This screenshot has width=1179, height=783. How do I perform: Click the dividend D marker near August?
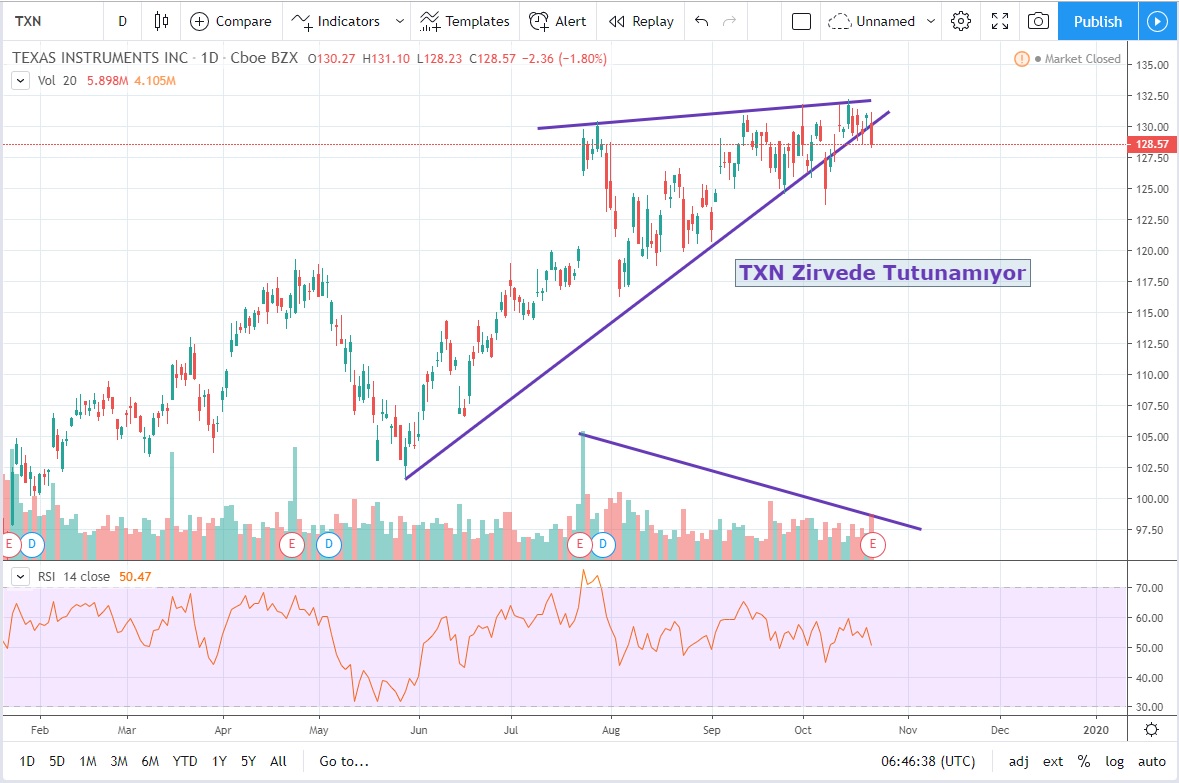tap(603, 544)
